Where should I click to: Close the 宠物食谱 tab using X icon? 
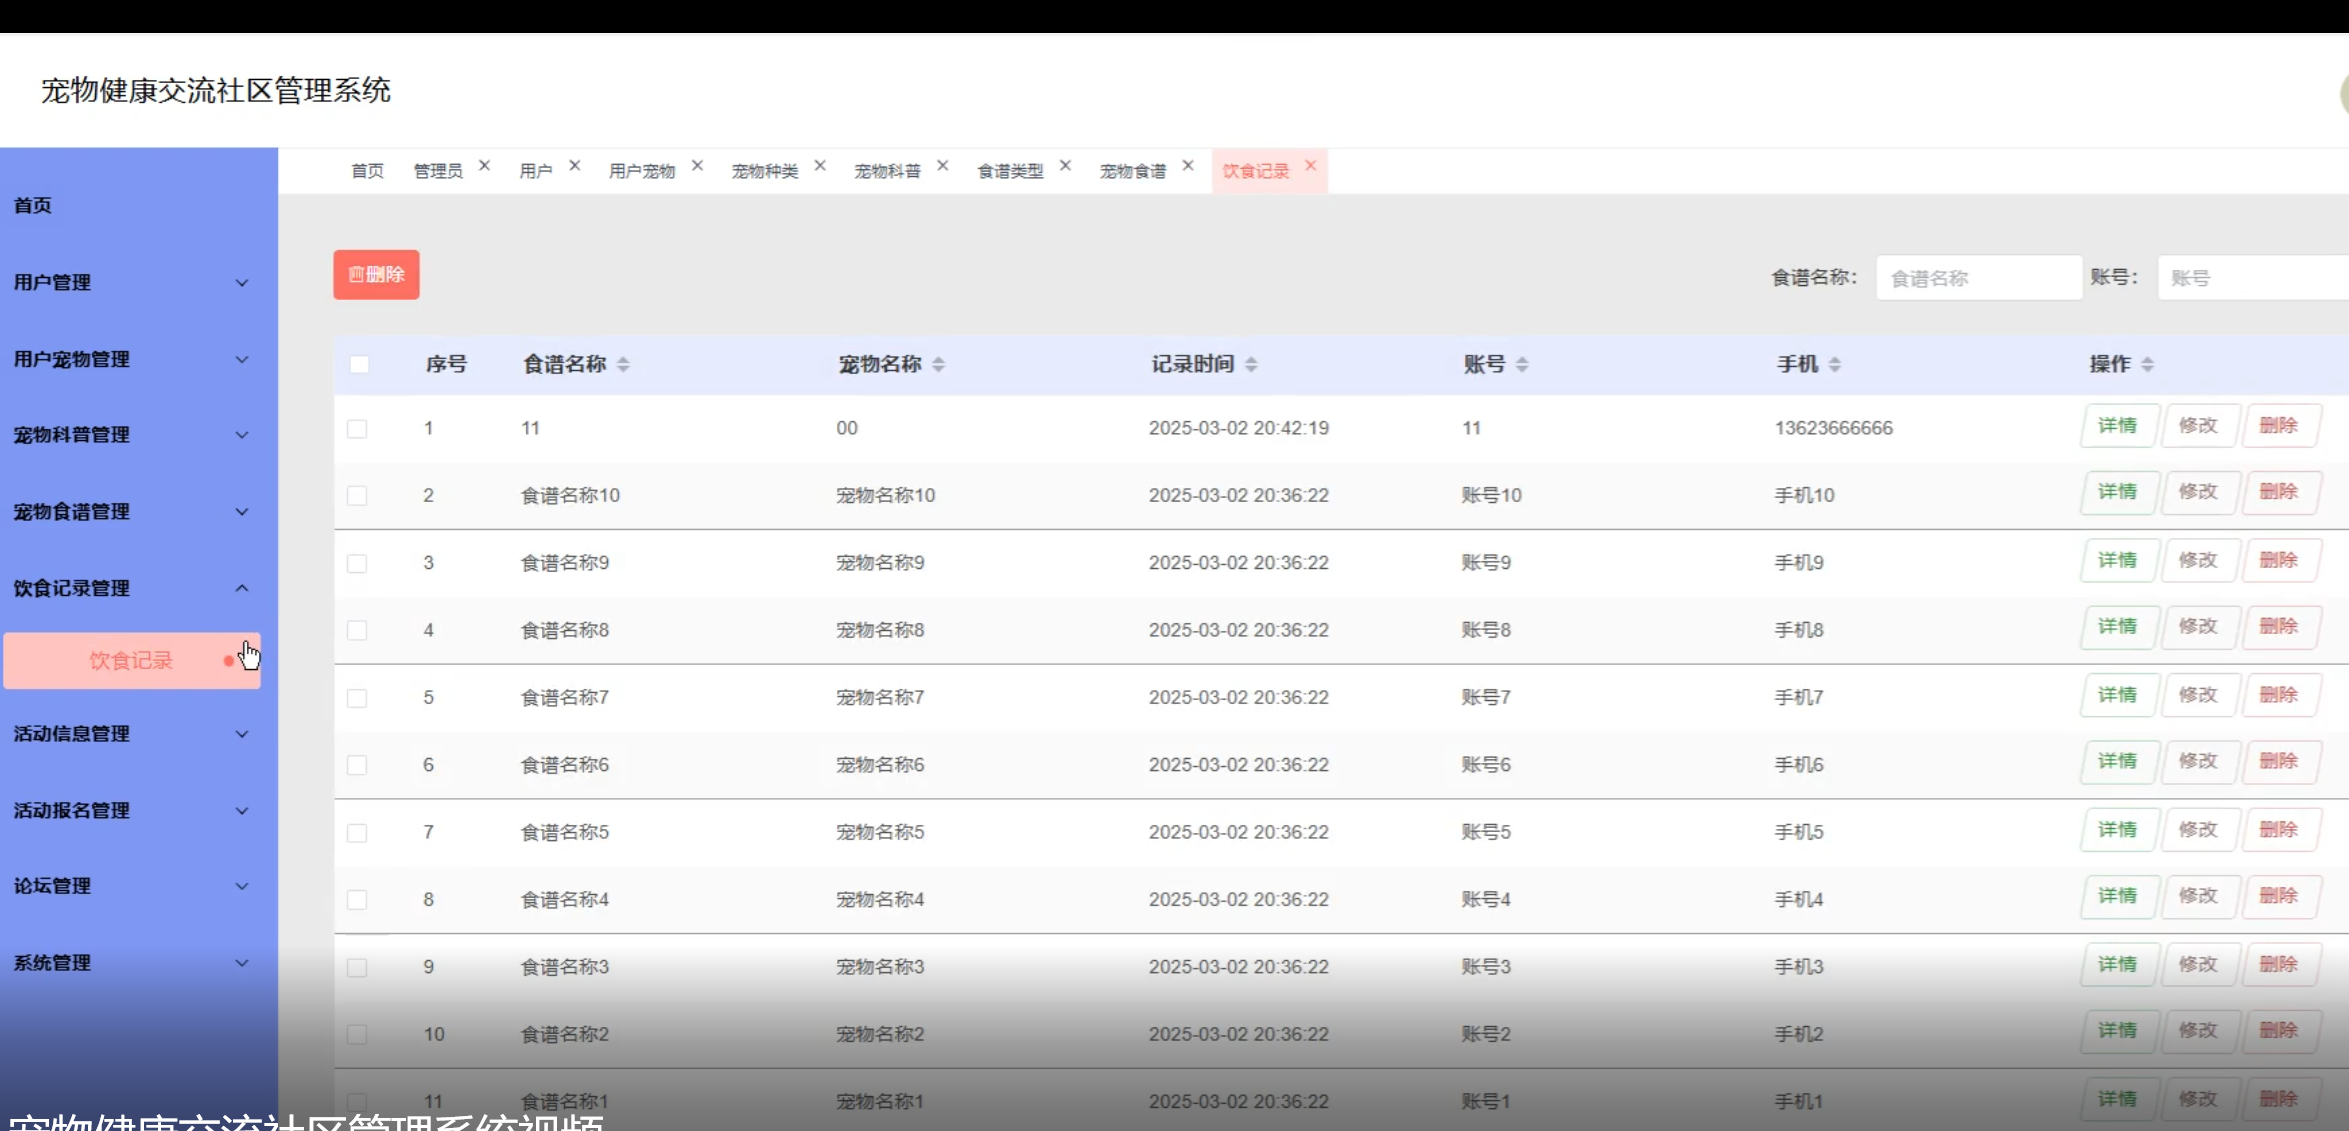click(x=1188, y=166)
